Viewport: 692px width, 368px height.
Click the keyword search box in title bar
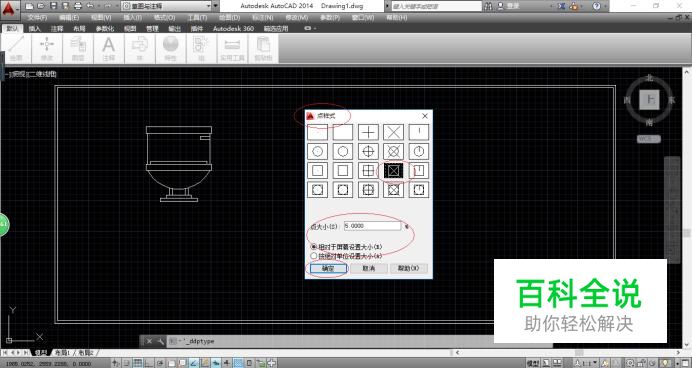tap(436, 6)
